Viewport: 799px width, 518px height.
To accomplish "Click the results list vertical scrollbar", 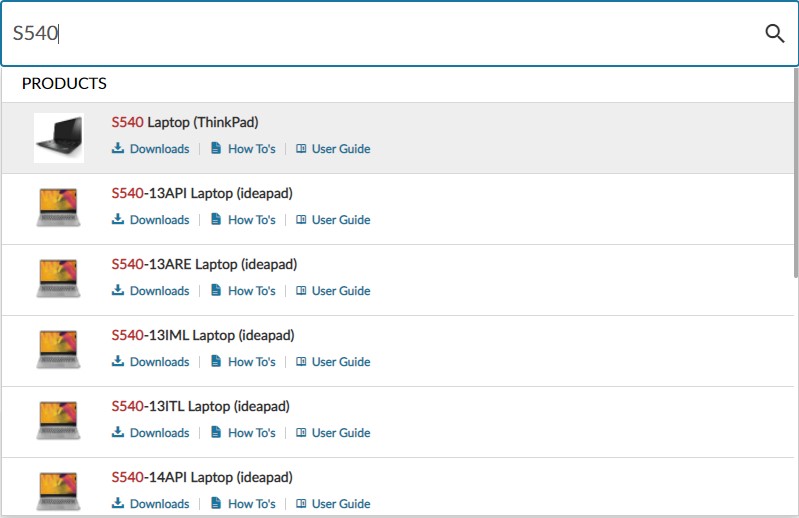I will [x=794, y=200].
